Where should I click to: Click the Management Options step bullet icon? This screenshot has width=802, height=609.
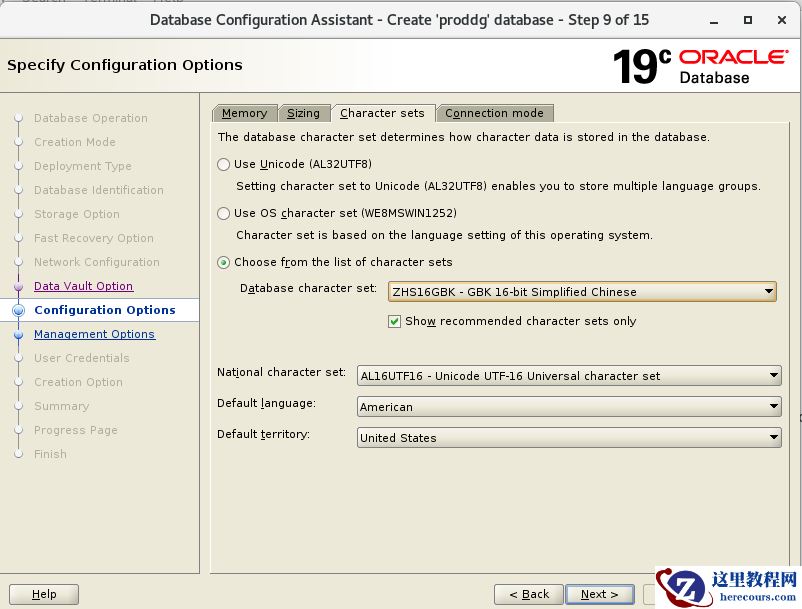[18, 334]
